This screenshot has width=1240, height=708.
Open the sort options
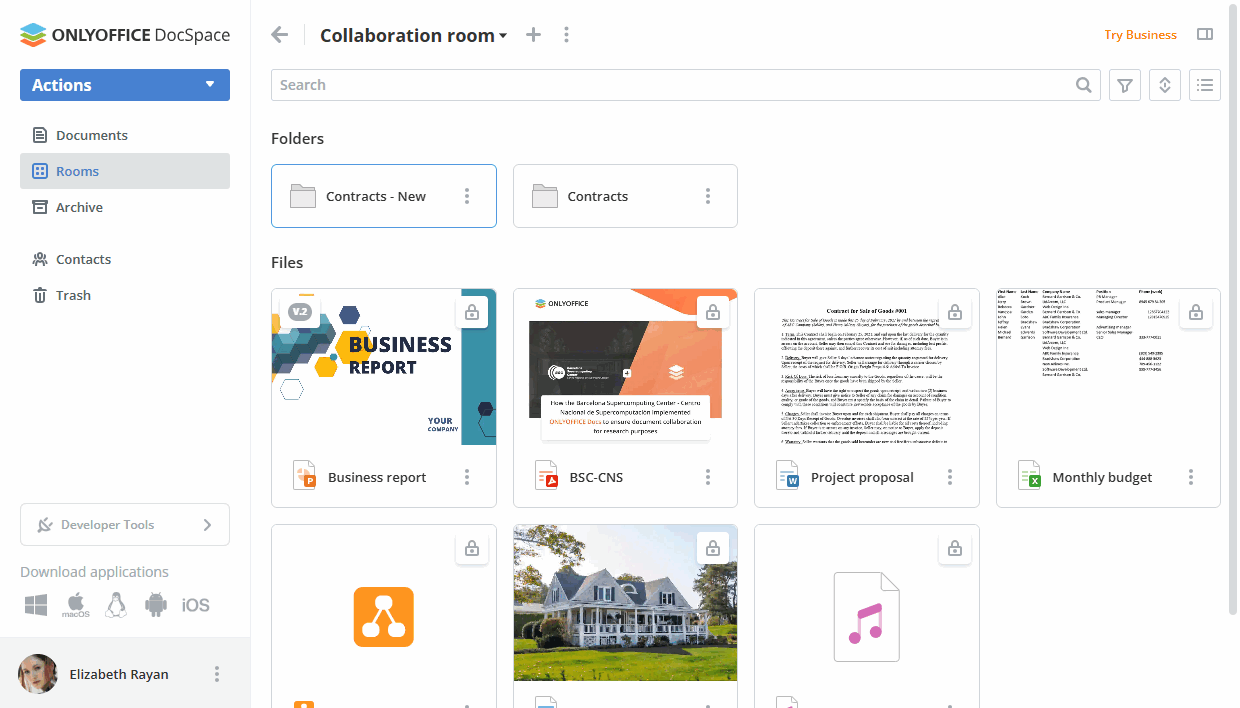coord(1165,85)
